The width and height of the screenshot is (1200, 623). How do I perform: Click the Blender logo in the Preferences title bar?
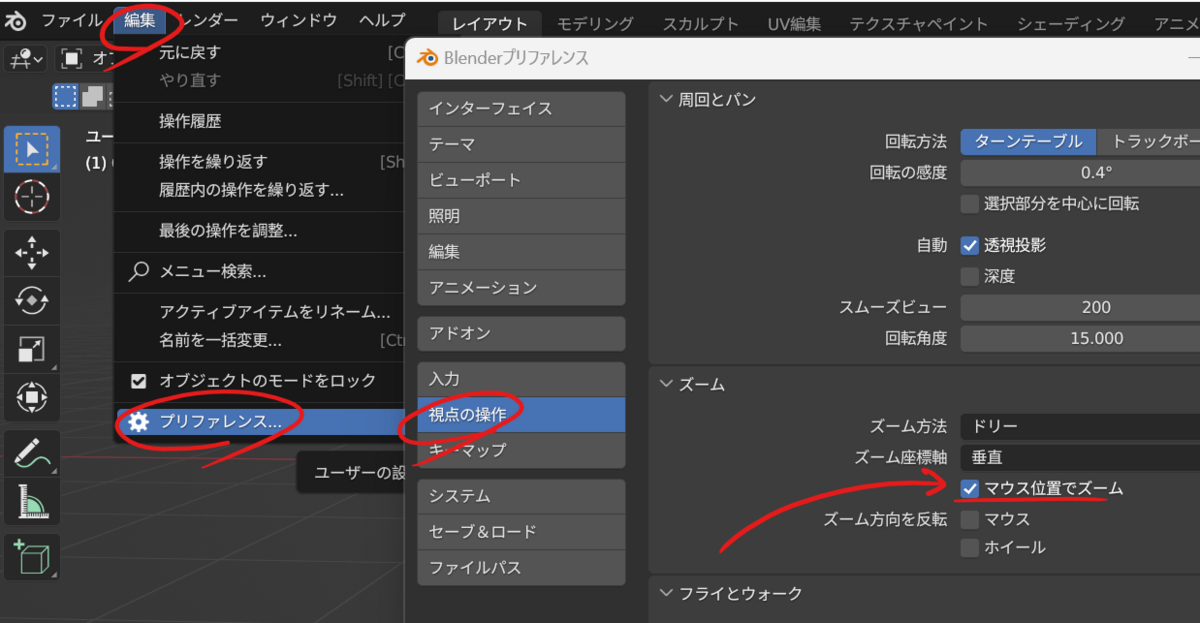[x=429, y=58]
